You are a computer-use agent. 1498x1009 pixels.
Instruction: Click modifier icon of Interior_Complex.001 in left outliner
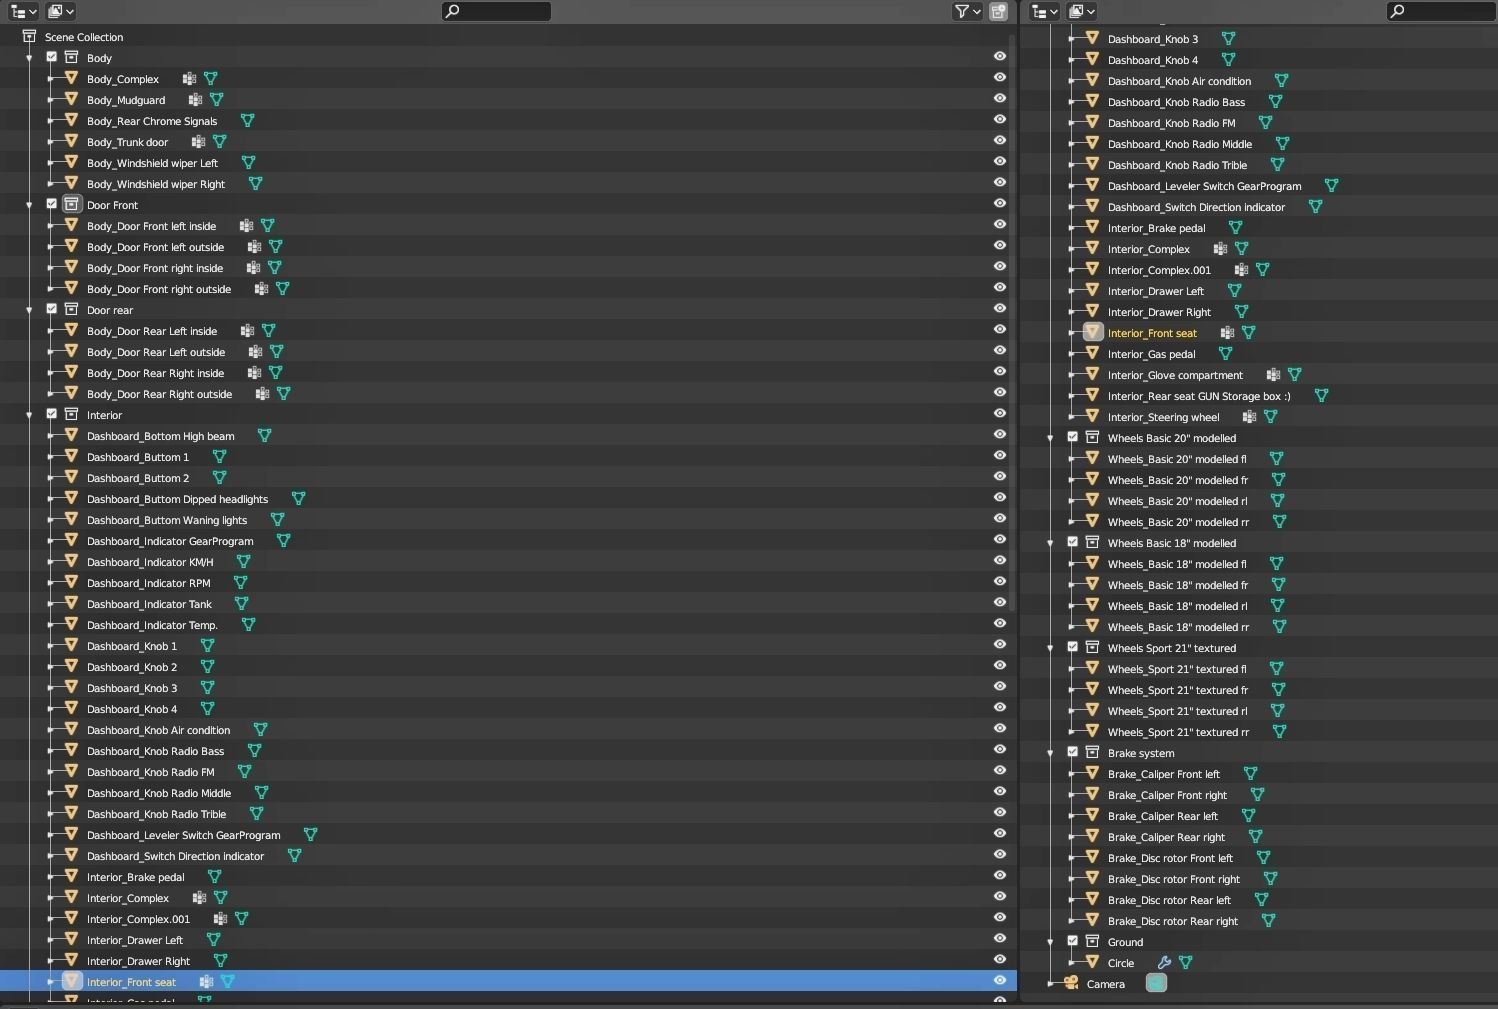click(x=220, y=918)
